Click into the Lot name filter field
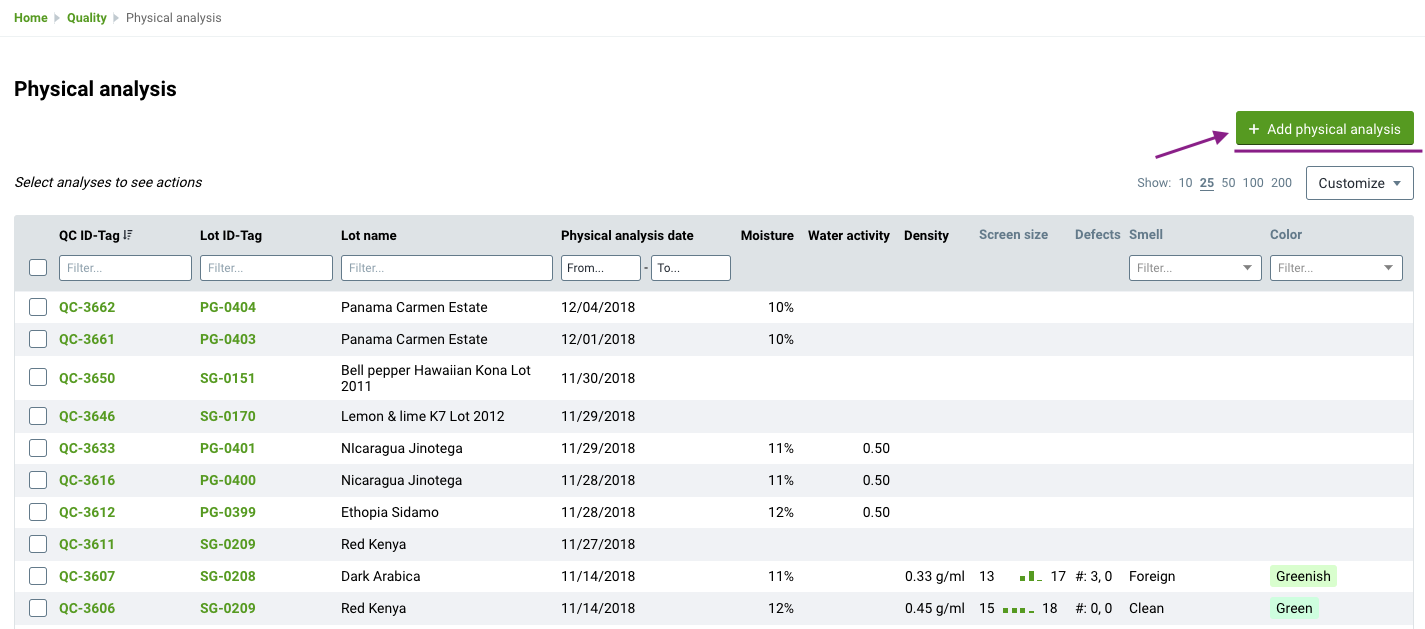1425x629 pixels. tap(447, 268)
